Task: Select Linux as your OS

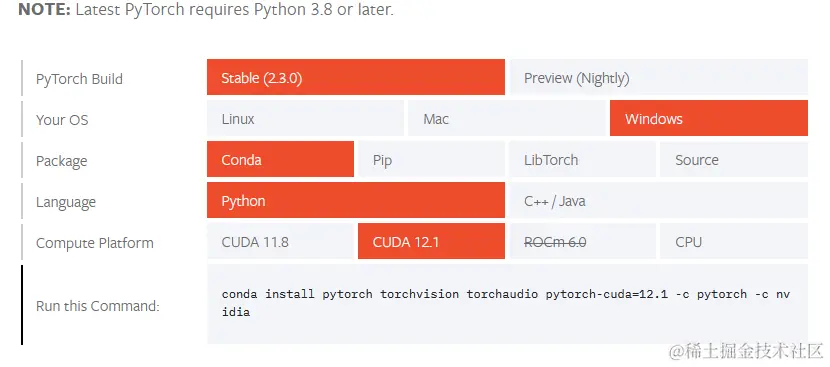Action: point(305,118)
